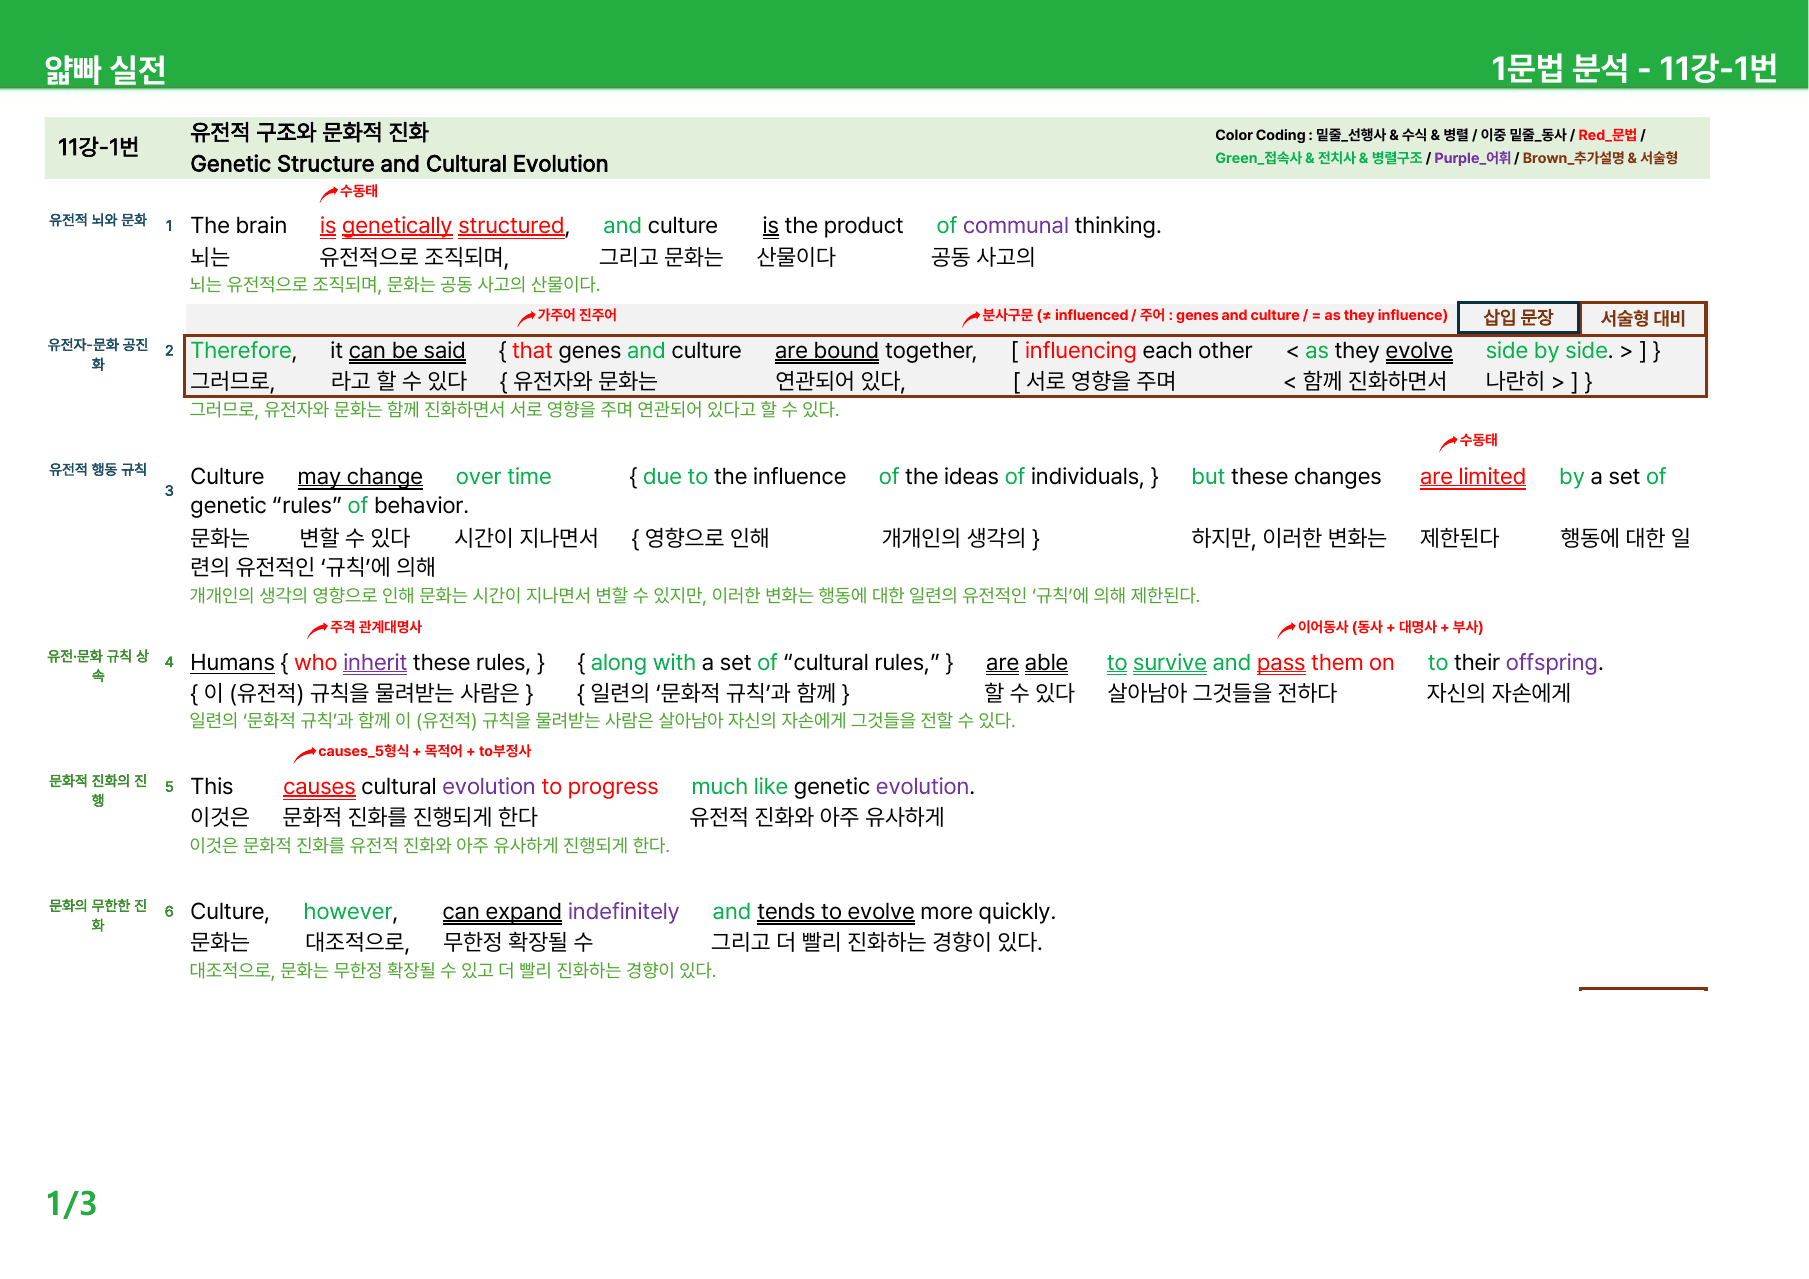Click the red arrow next to 주격 관계대명사
This screenshot has width=1809, height=1279.
317,629
